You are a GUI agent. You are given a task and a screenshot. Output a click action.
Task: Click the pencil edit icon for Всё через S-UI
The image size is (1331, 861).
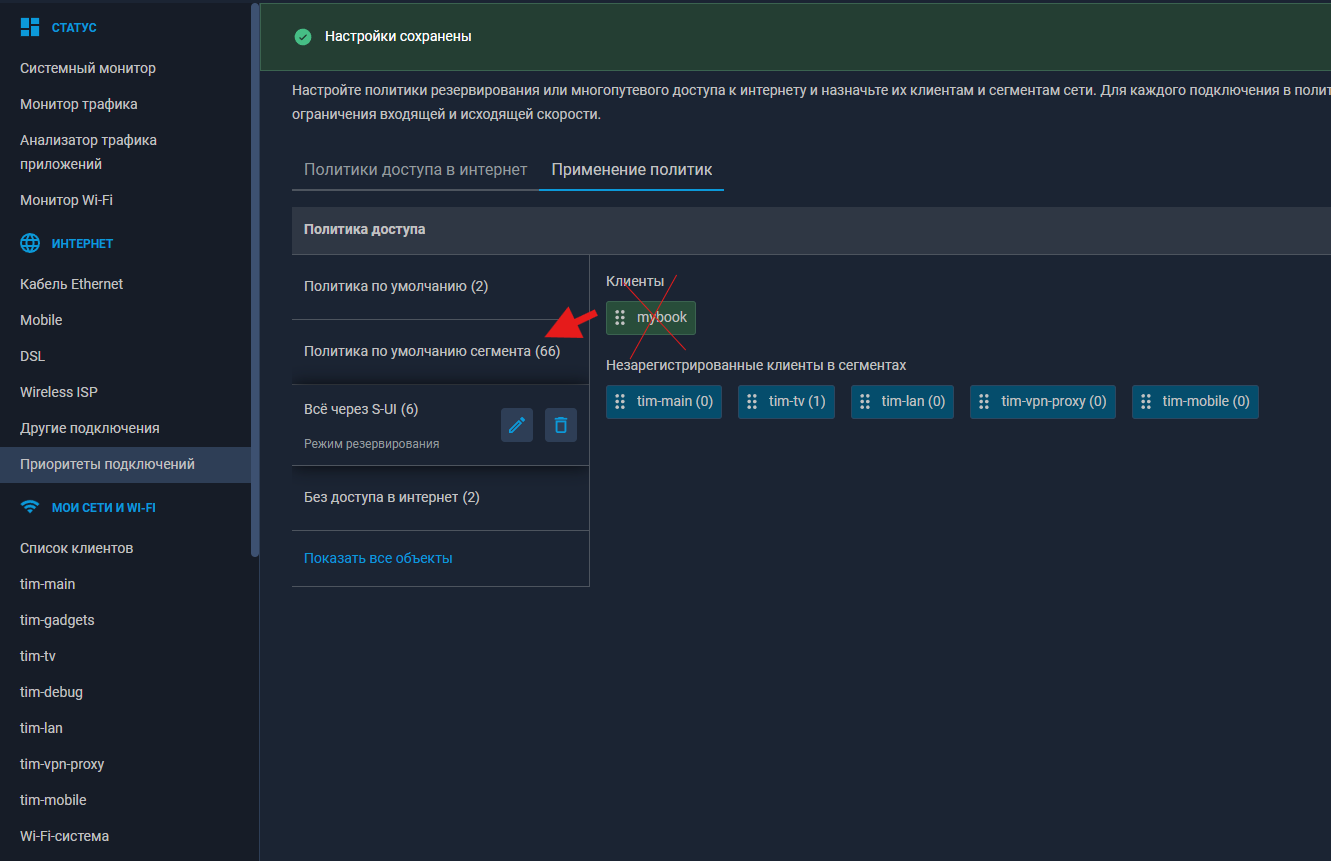coord(517,425)
